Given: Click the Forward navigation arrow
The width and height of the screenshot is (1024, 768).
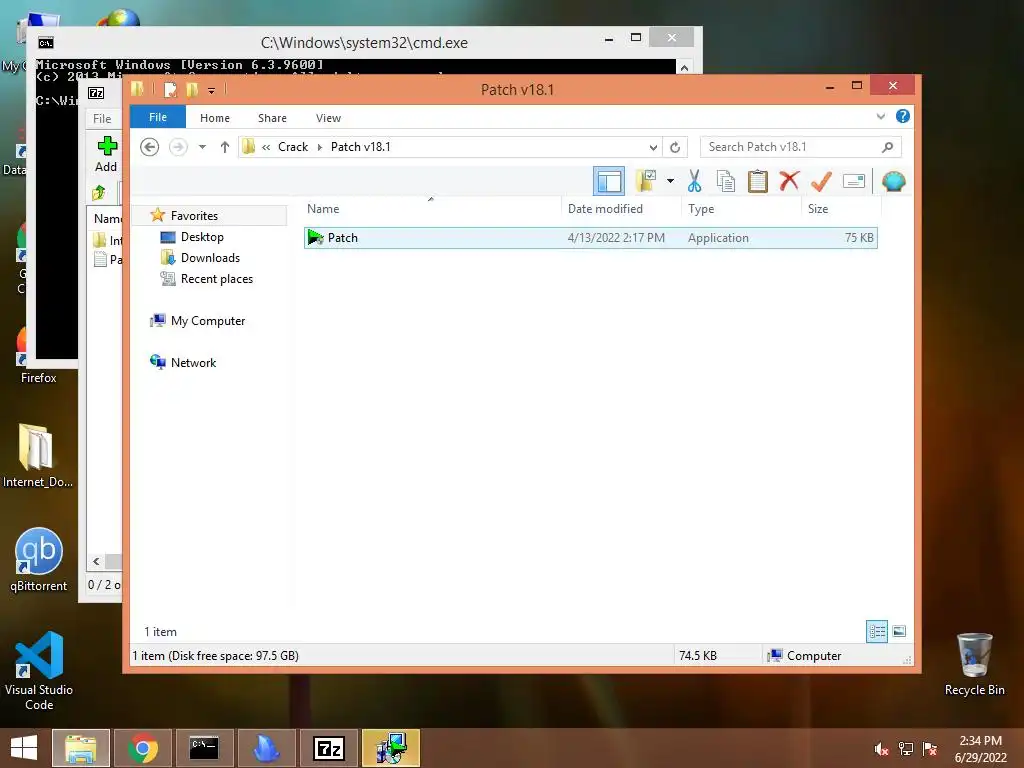Looking at the screenshot, I should pos(178,147).
